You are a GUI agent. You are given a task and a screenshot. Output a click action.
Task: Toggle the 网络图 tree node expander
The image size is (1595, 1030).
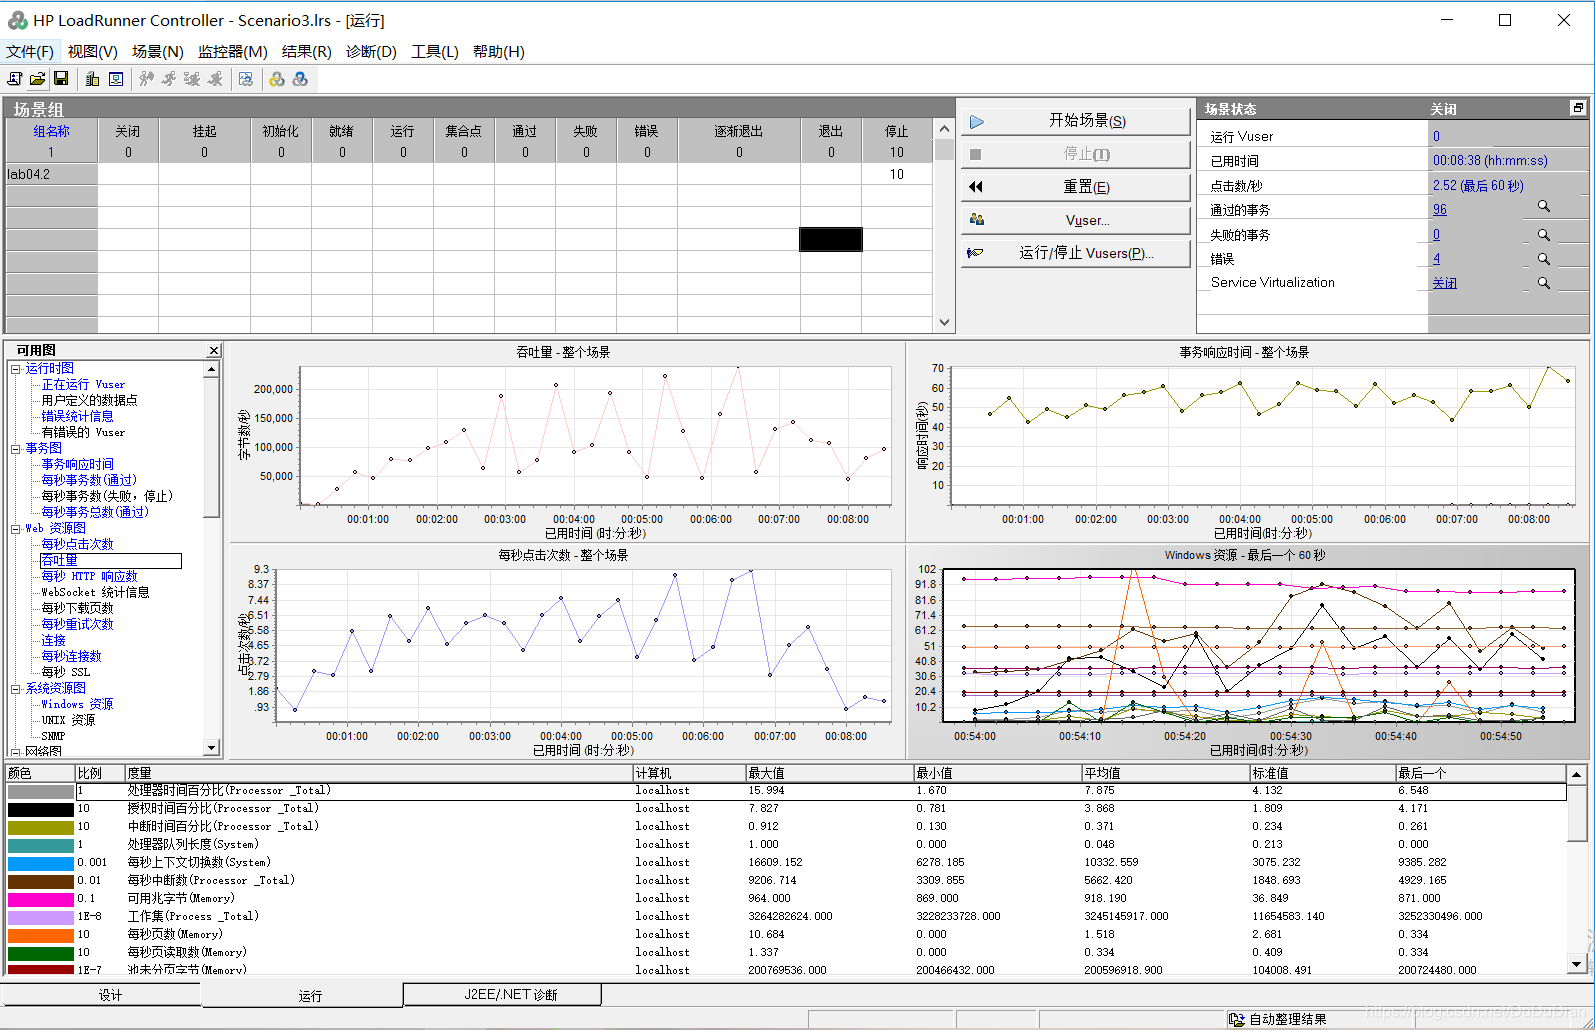tap(16, 751)
